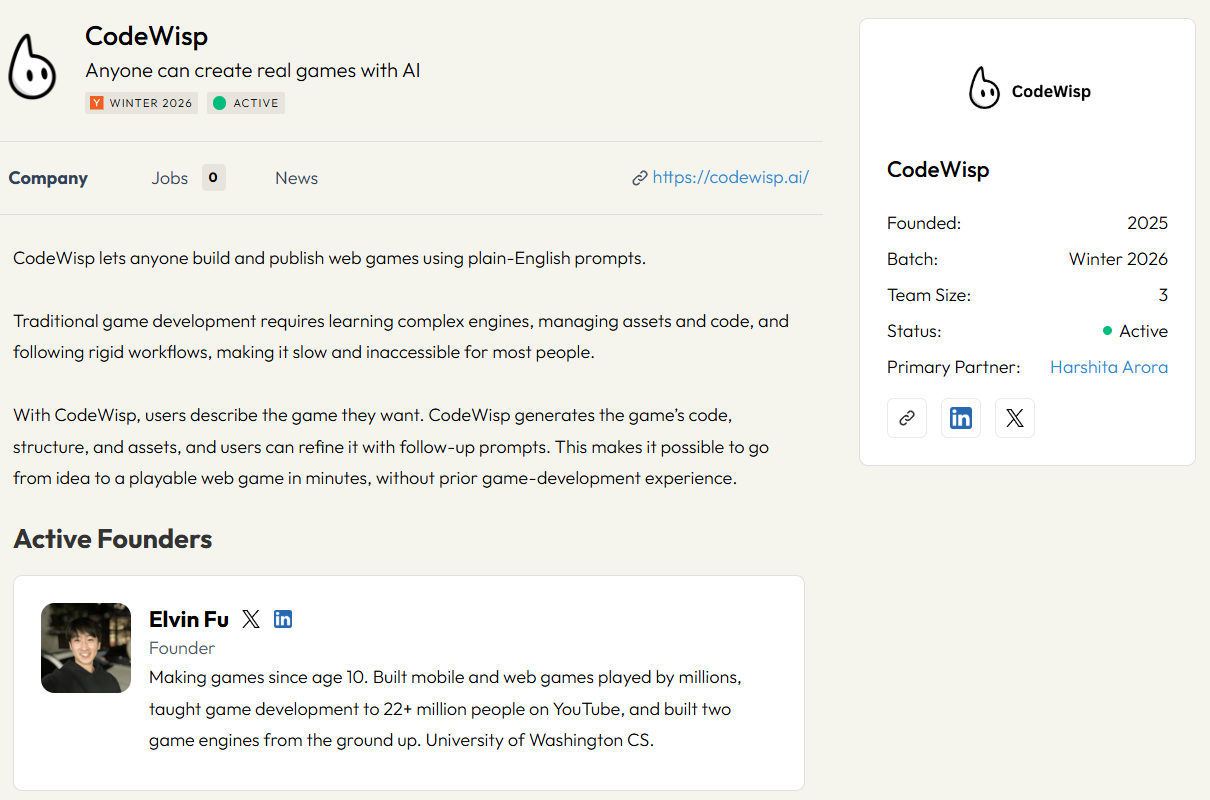Image resolution: width=1210 pixels, height=800 pixels.
Task: Click the CodeWisp logo in the sidebar card
Action: [1028, 90]
